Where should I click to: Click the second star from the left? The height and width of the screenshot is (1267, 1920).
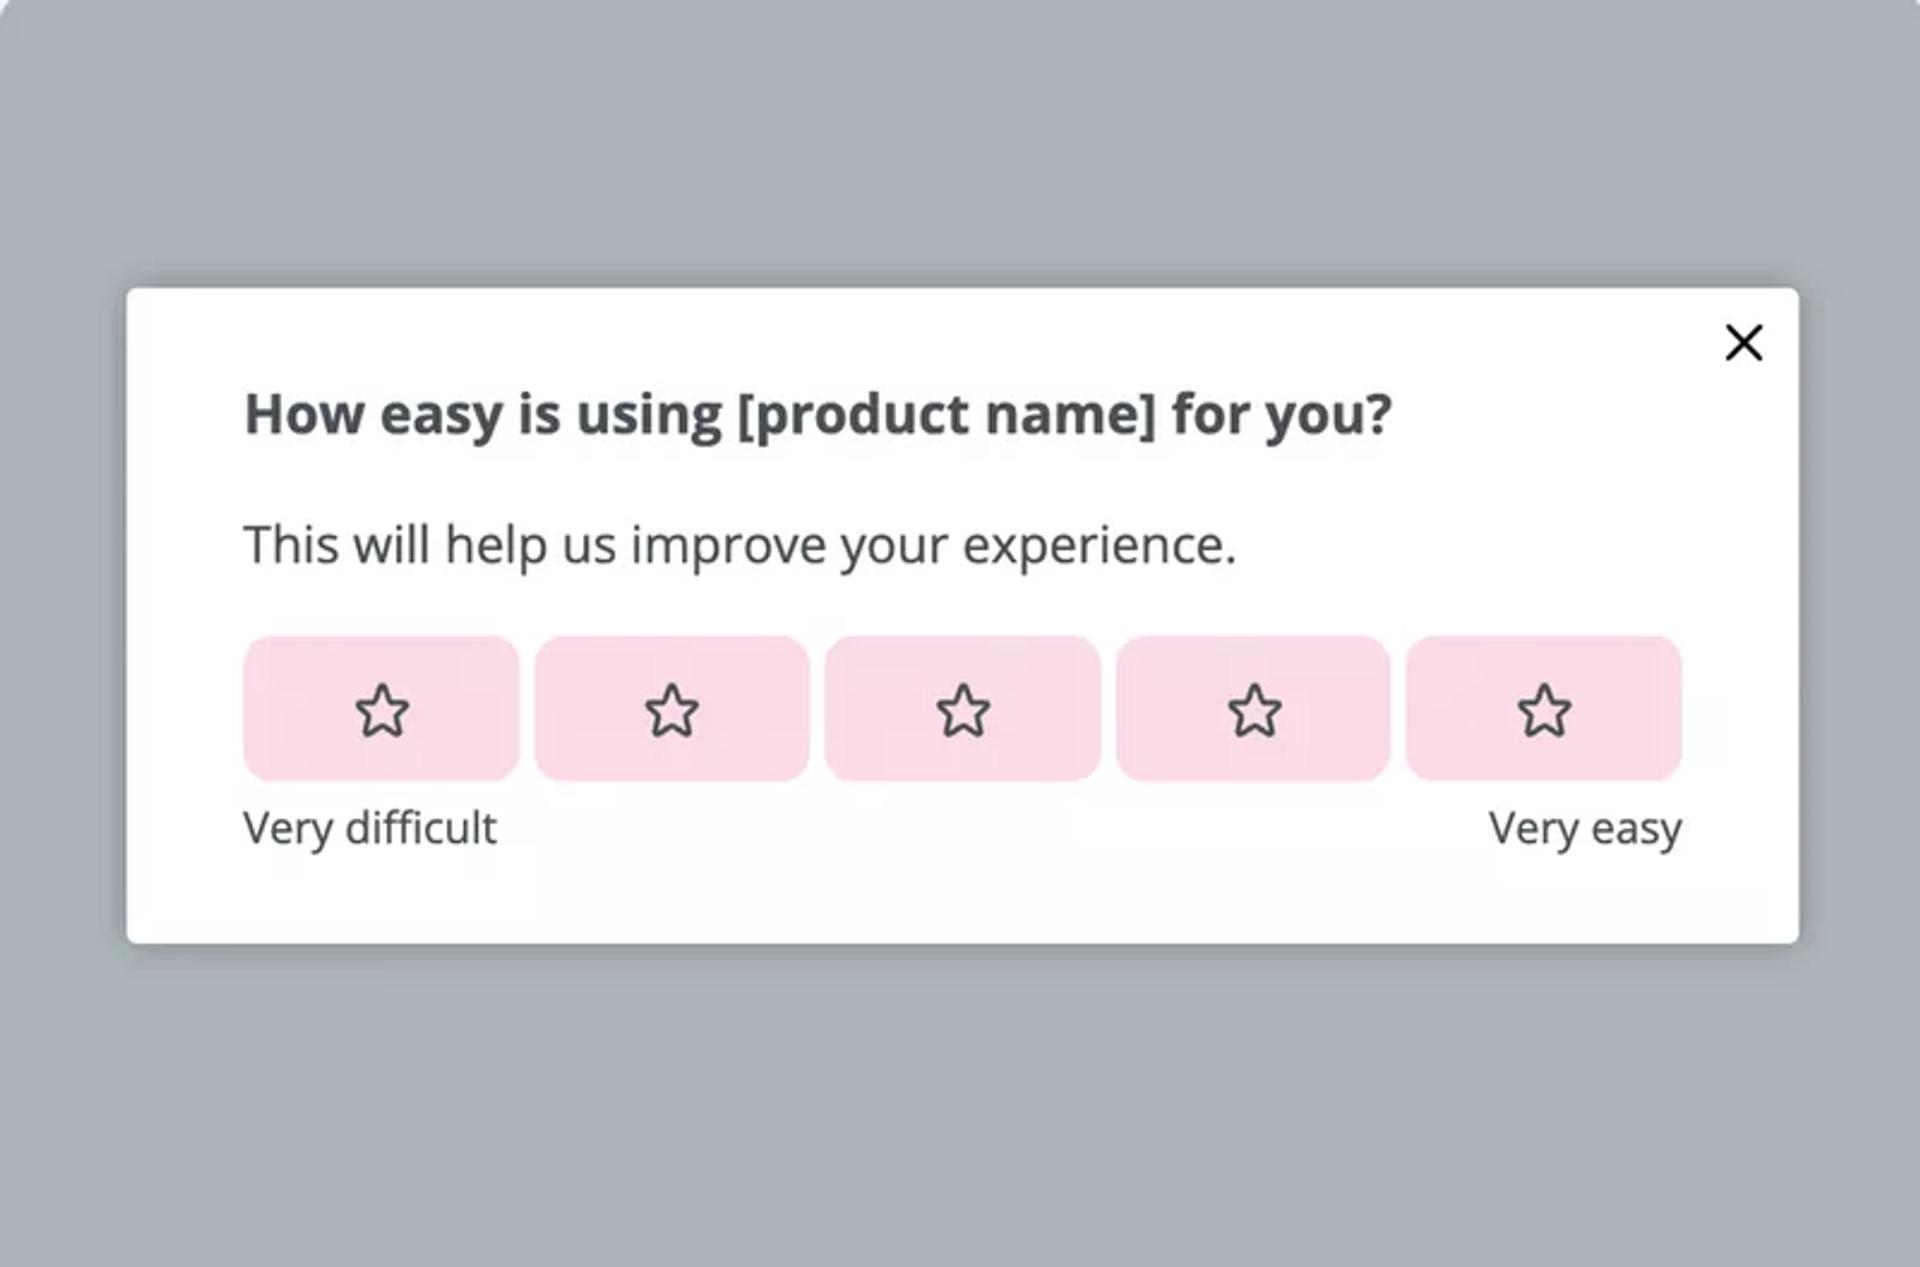[x=673, y=710]
